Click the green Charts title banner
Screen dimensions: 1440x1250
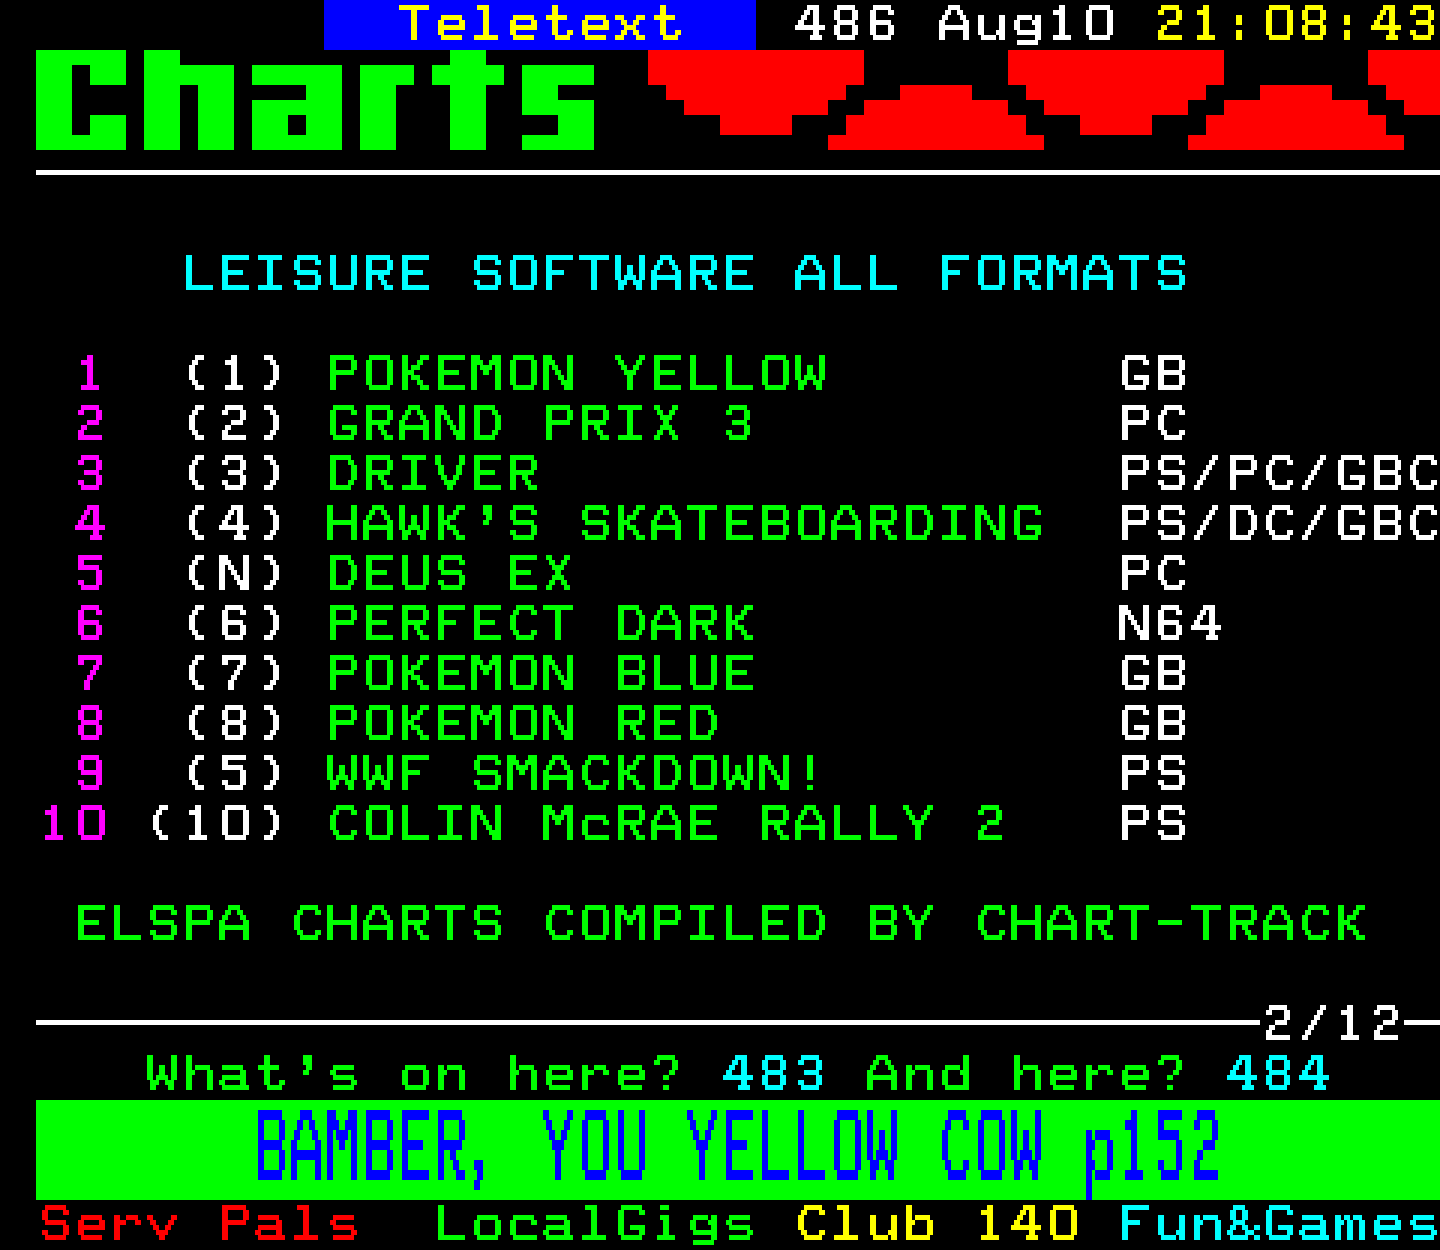[316, 100]
